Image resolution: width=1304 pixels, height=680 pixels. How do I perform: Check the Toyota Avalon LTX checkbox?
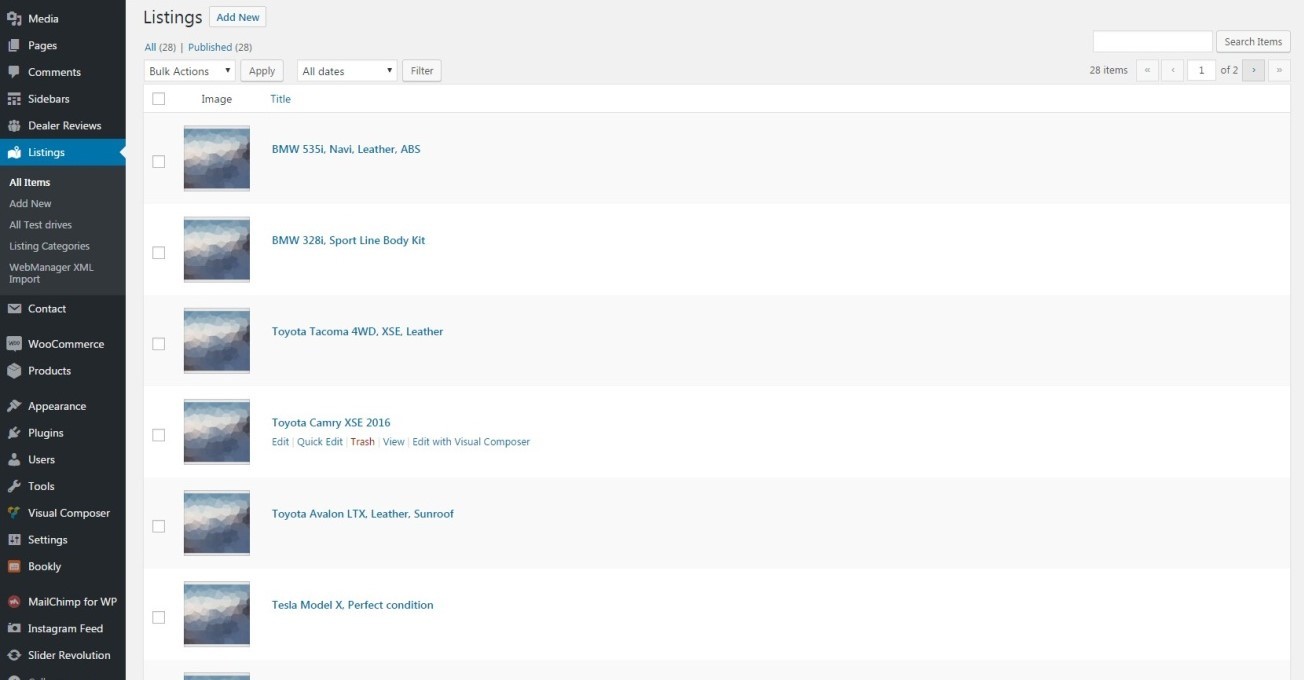pyautogui.click(x=158, y=526)
